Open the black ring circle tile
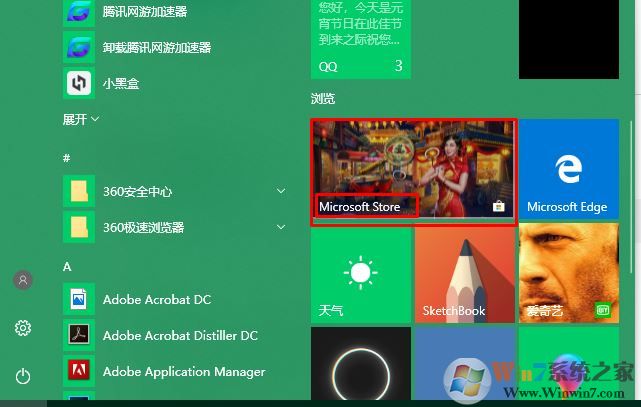Image resolution: width=641 pixels, height=407 pixels. click(361, 363)
